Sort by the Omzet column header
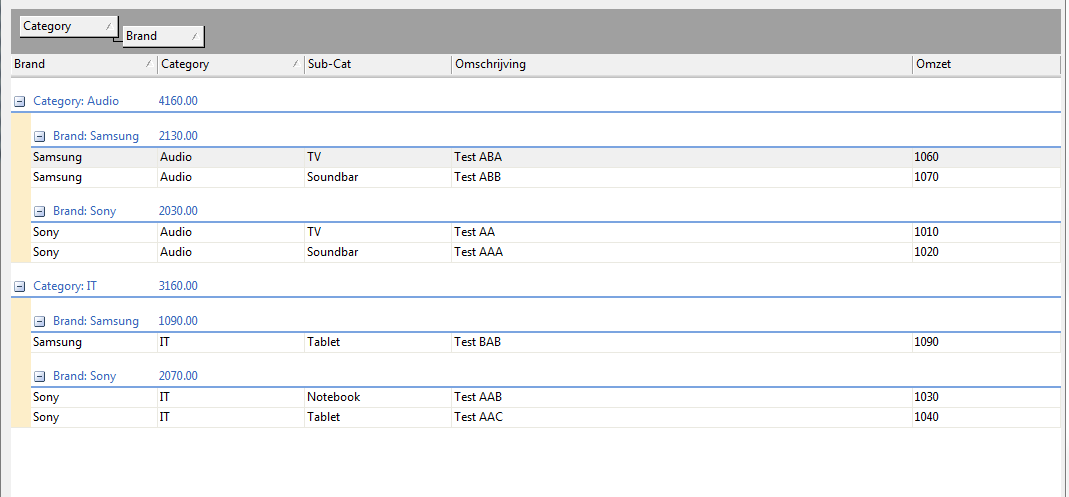The width and height of the screenshot is (1069, 497). [x=985, y=65]
